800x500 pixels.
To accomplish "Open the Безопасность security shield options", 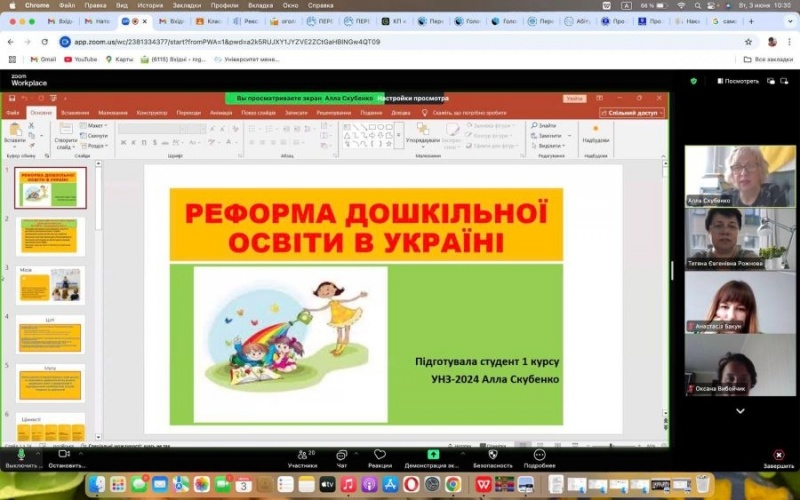I will [x=492, y=455].
